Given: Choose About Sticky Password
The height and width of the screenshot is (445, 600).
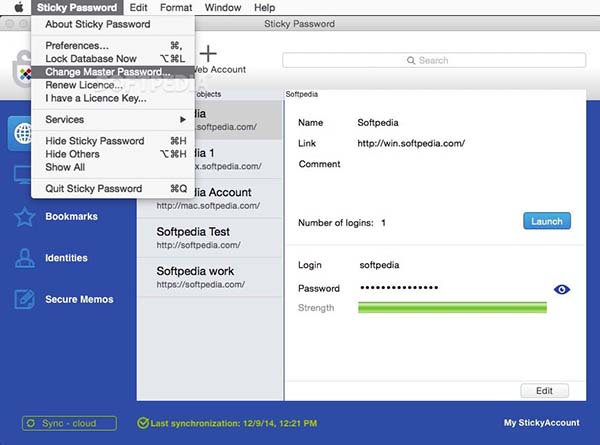Looking at the screenshot, I should click(113, 24).
